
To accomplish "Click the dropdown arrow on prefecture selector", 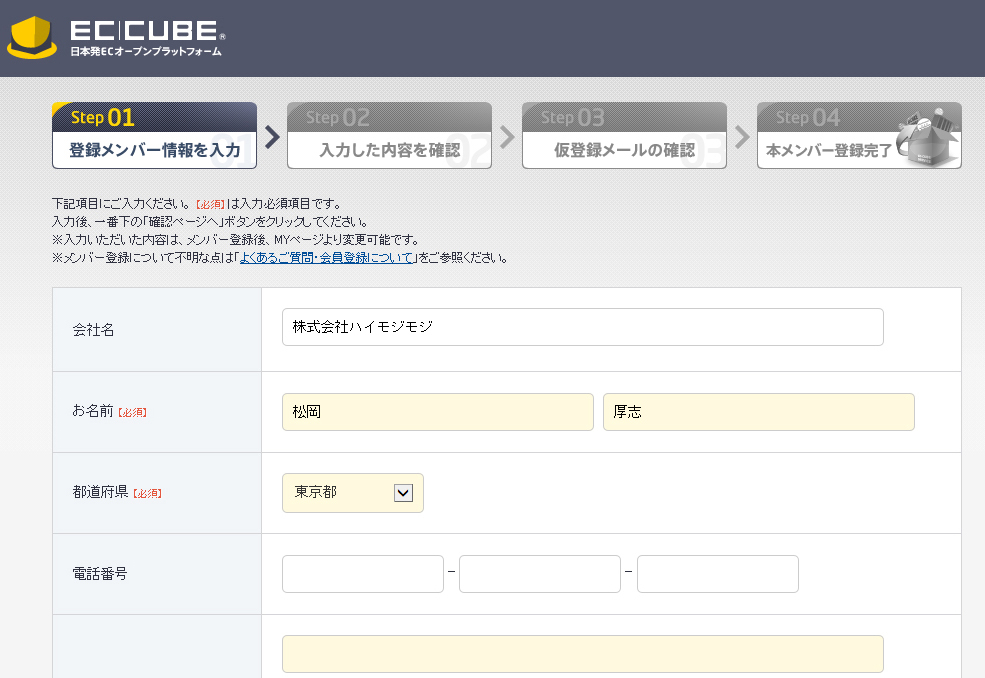I will pos(403,493).
